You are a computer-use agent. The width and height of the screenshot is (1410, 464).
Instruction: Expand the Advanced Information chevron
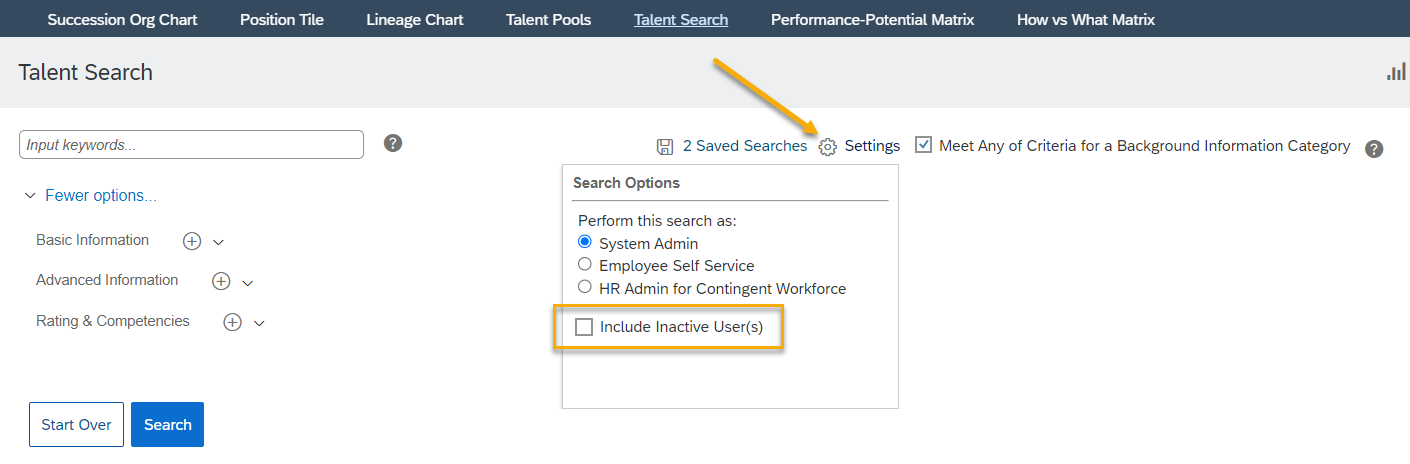[248, 283]
